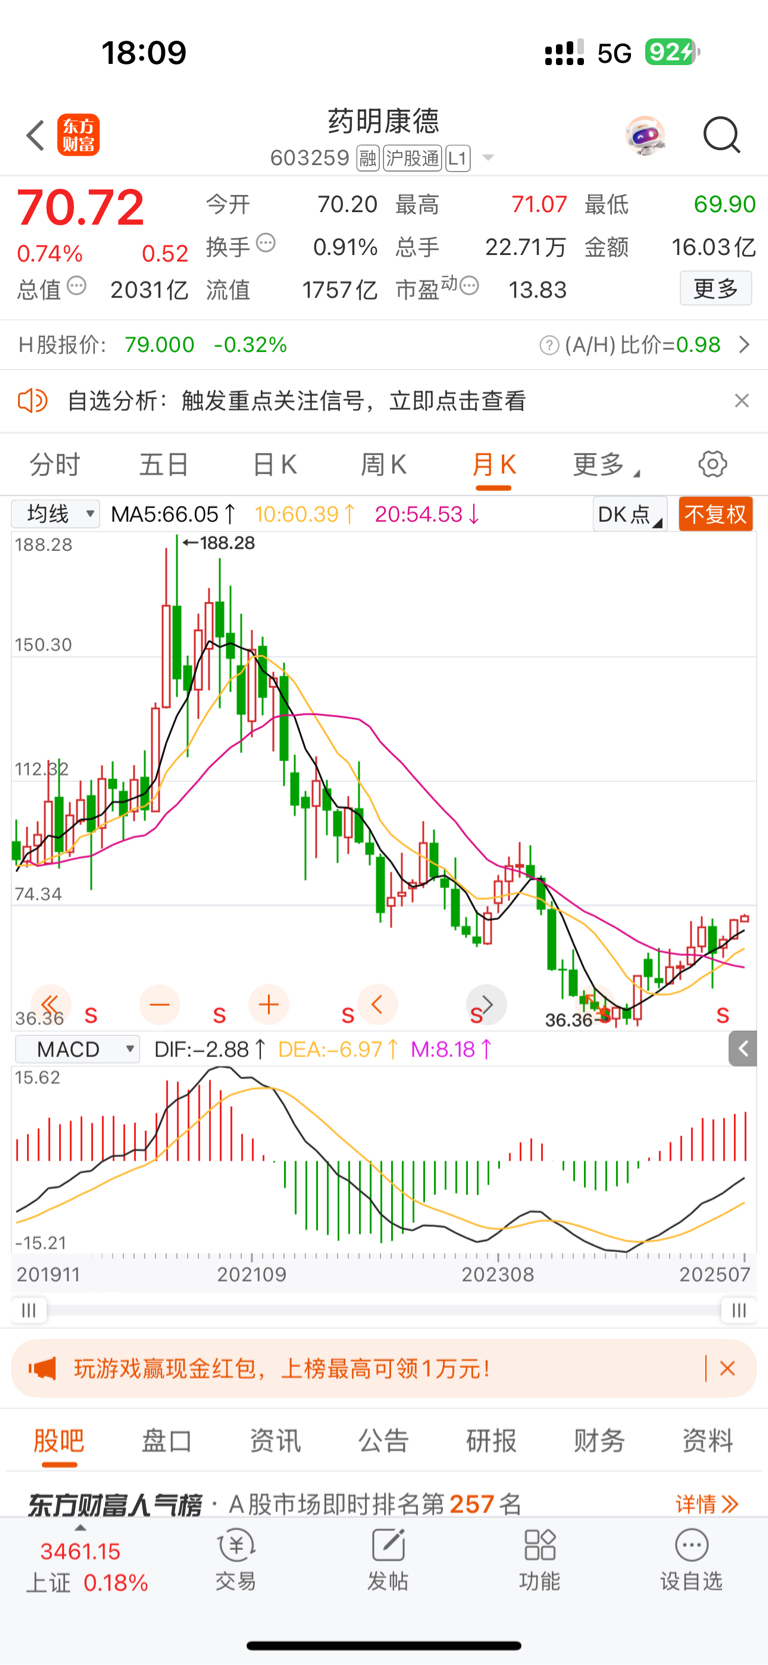Switch to 资讯 tab
This screenshot has width=768, height=1665.
[x=275, y=1440]
